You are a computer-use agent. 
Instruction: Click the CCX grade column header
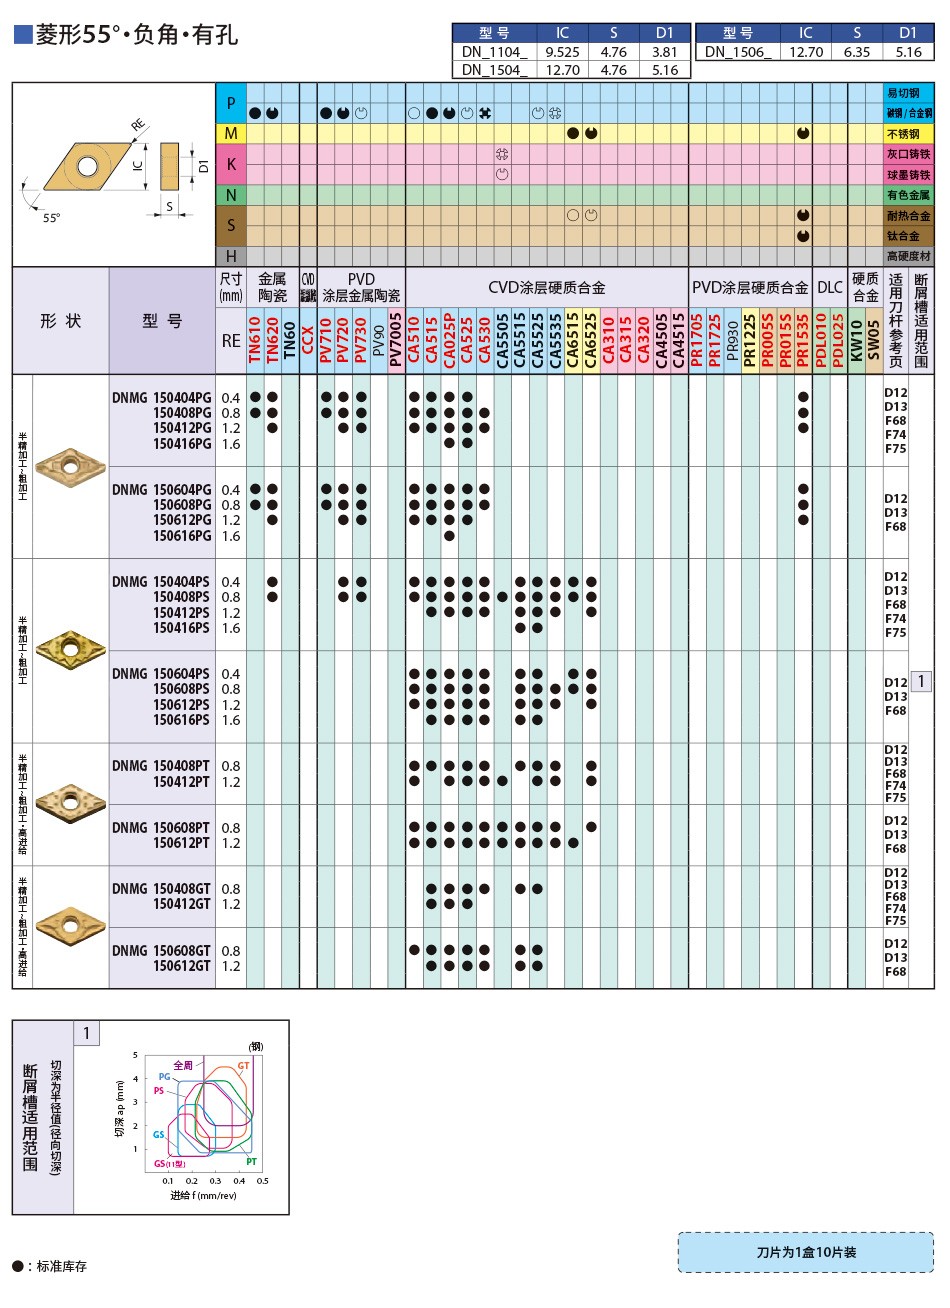[308, 340]
